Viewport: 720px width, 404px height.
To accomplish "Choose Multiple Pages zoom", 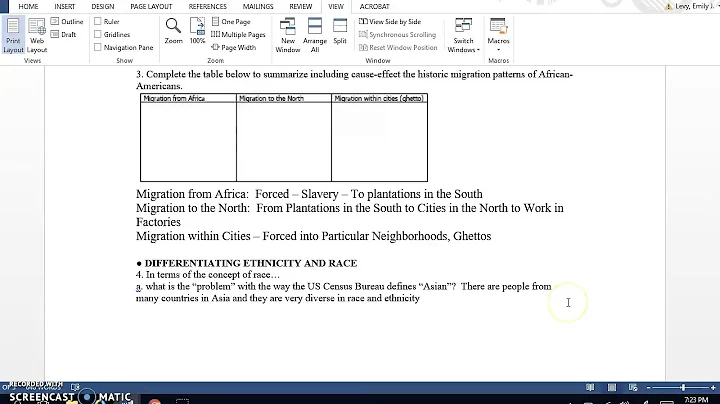I will point(238,34).
